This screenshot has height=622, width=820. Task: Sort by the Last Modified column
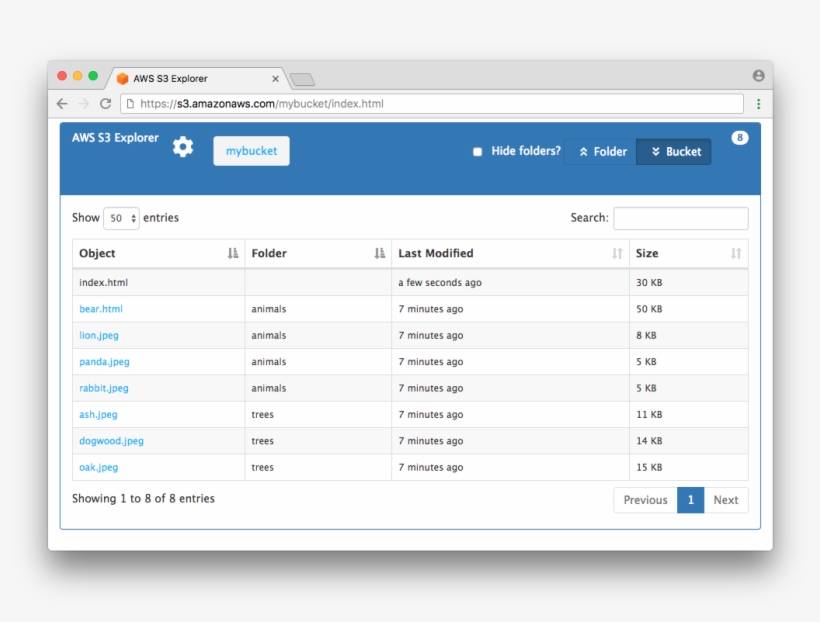tap(509, 254)
